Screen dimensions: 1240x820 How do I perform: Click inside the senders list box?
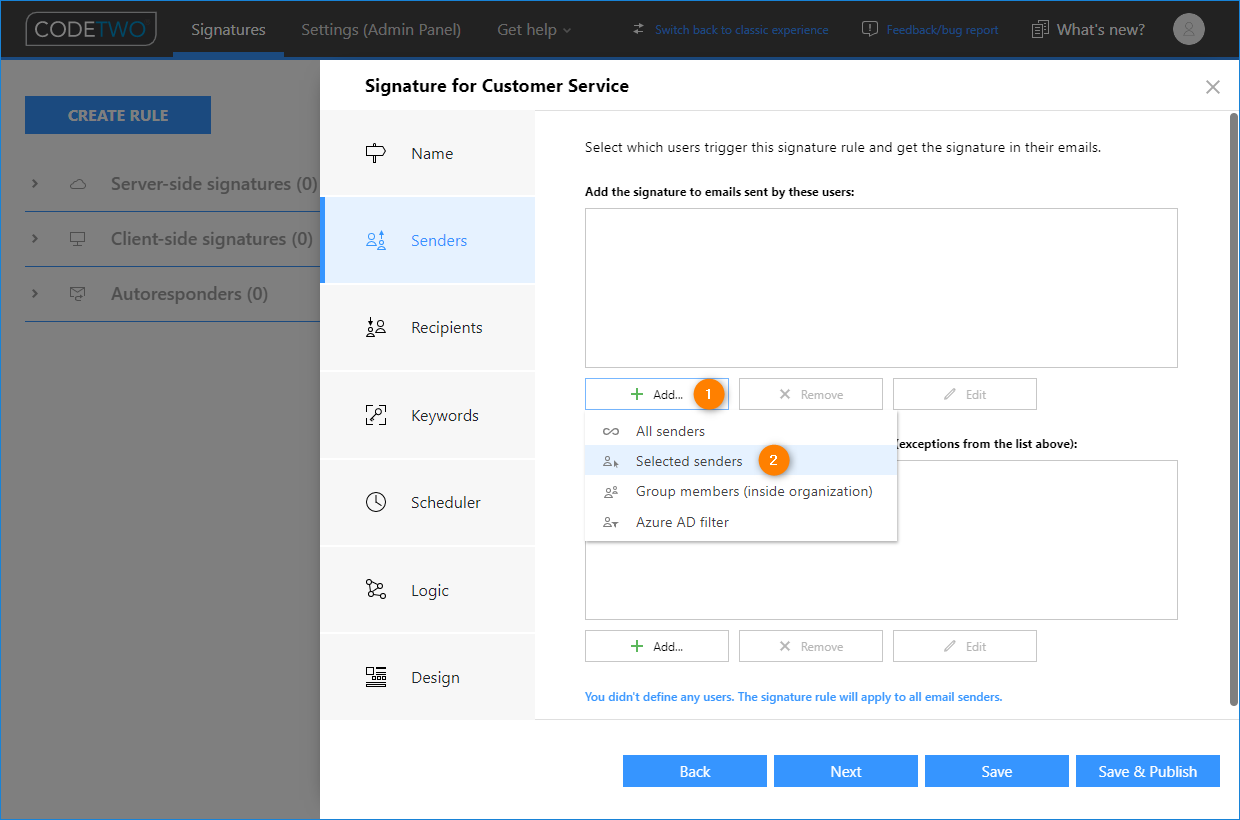point(881,288)
